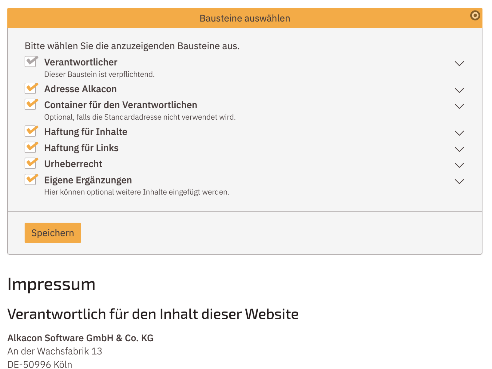Click Alkacon Software GmbH & Co. KG
This screenshot has width=492, height=369.
[x=80, y=338]
